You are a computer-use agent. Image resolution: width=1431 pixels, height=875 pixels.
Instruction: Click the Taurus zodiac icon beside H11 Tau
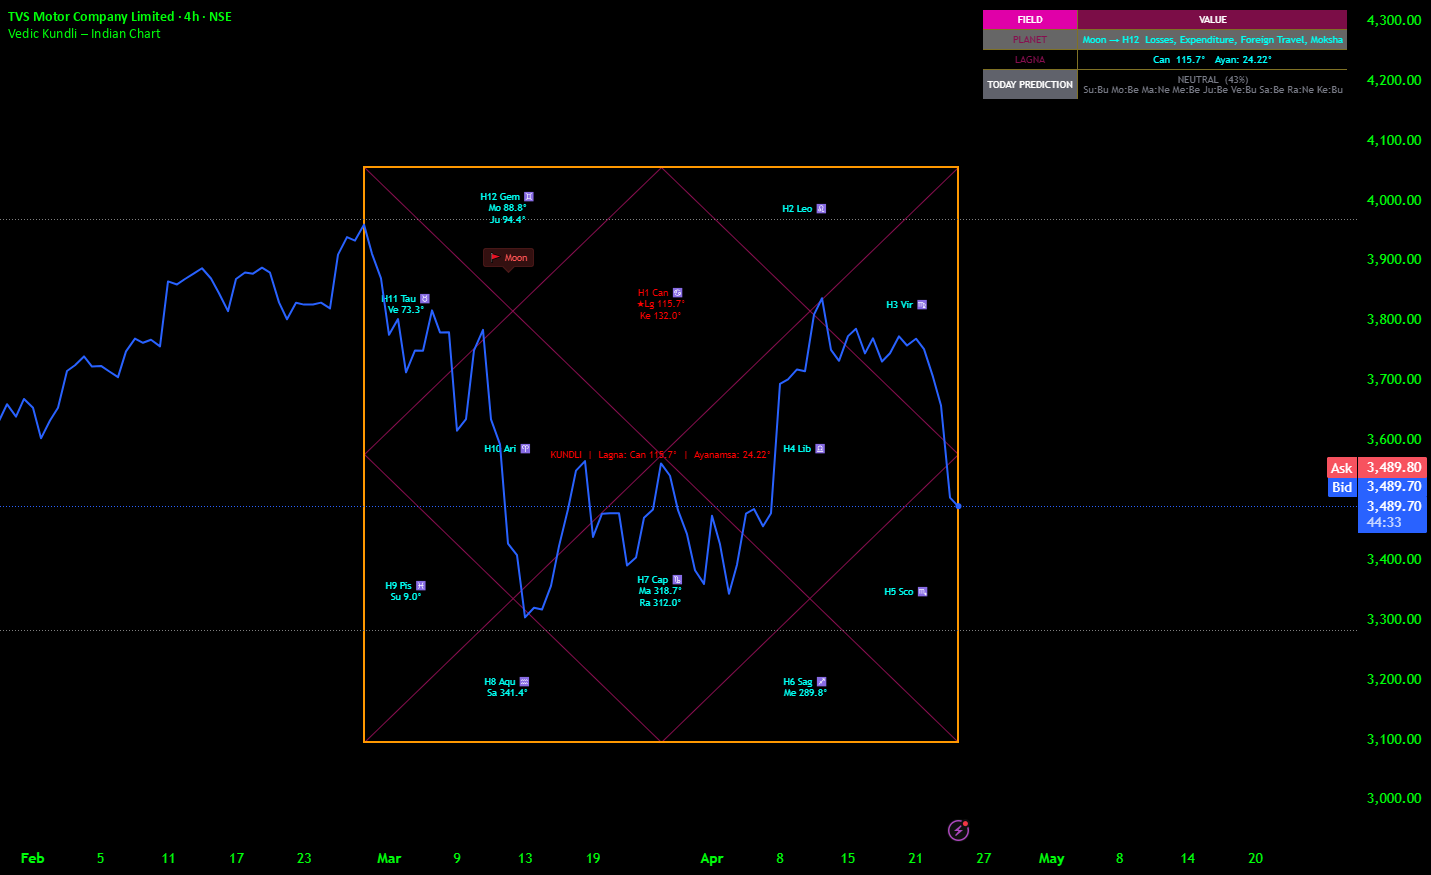click(425, 299)
